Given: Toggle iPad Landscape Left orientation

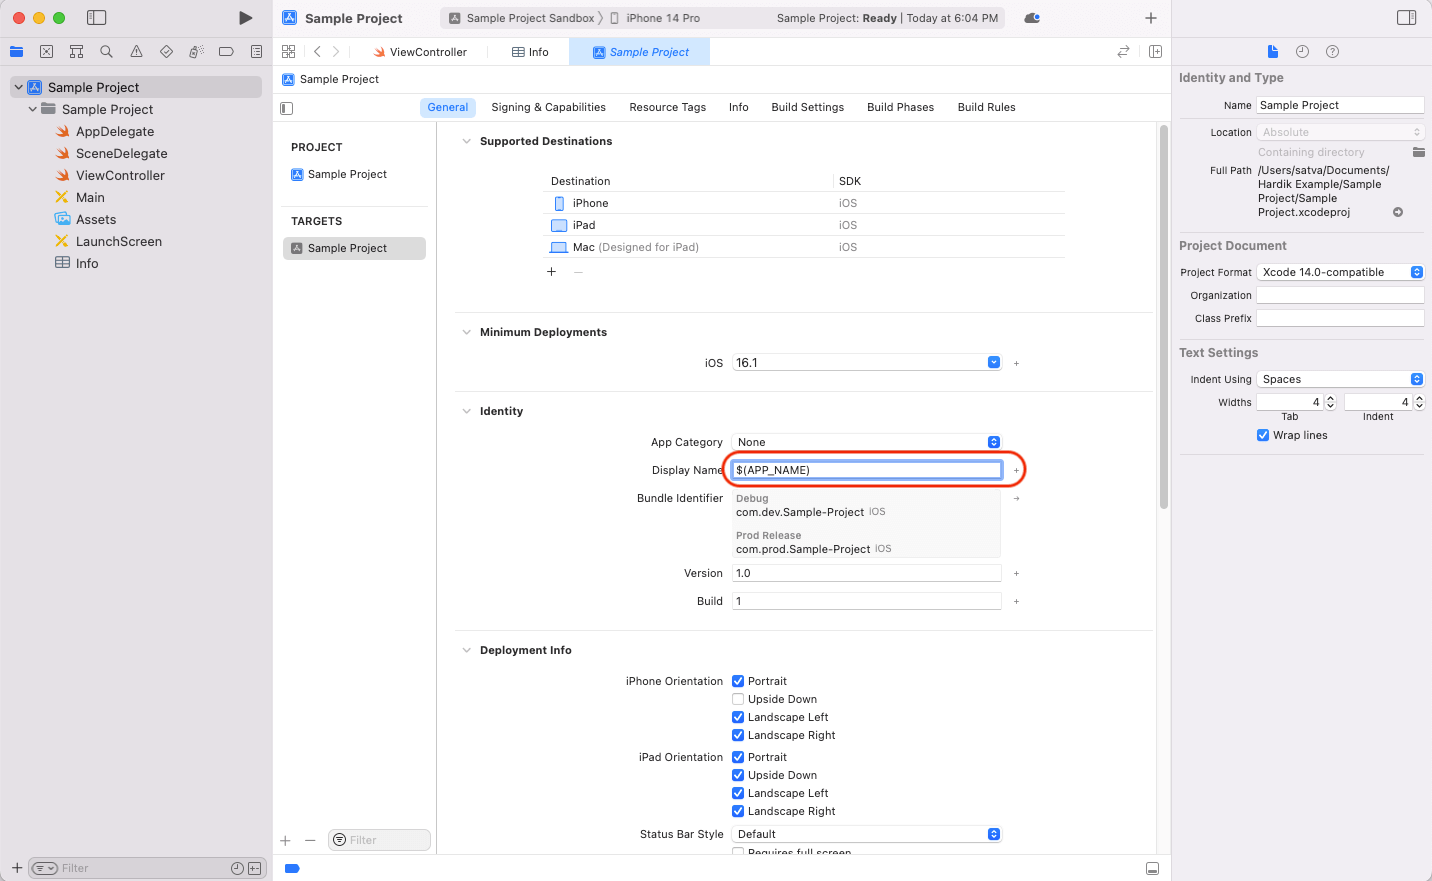Looking at the screenshot, I should coord(738,793).
